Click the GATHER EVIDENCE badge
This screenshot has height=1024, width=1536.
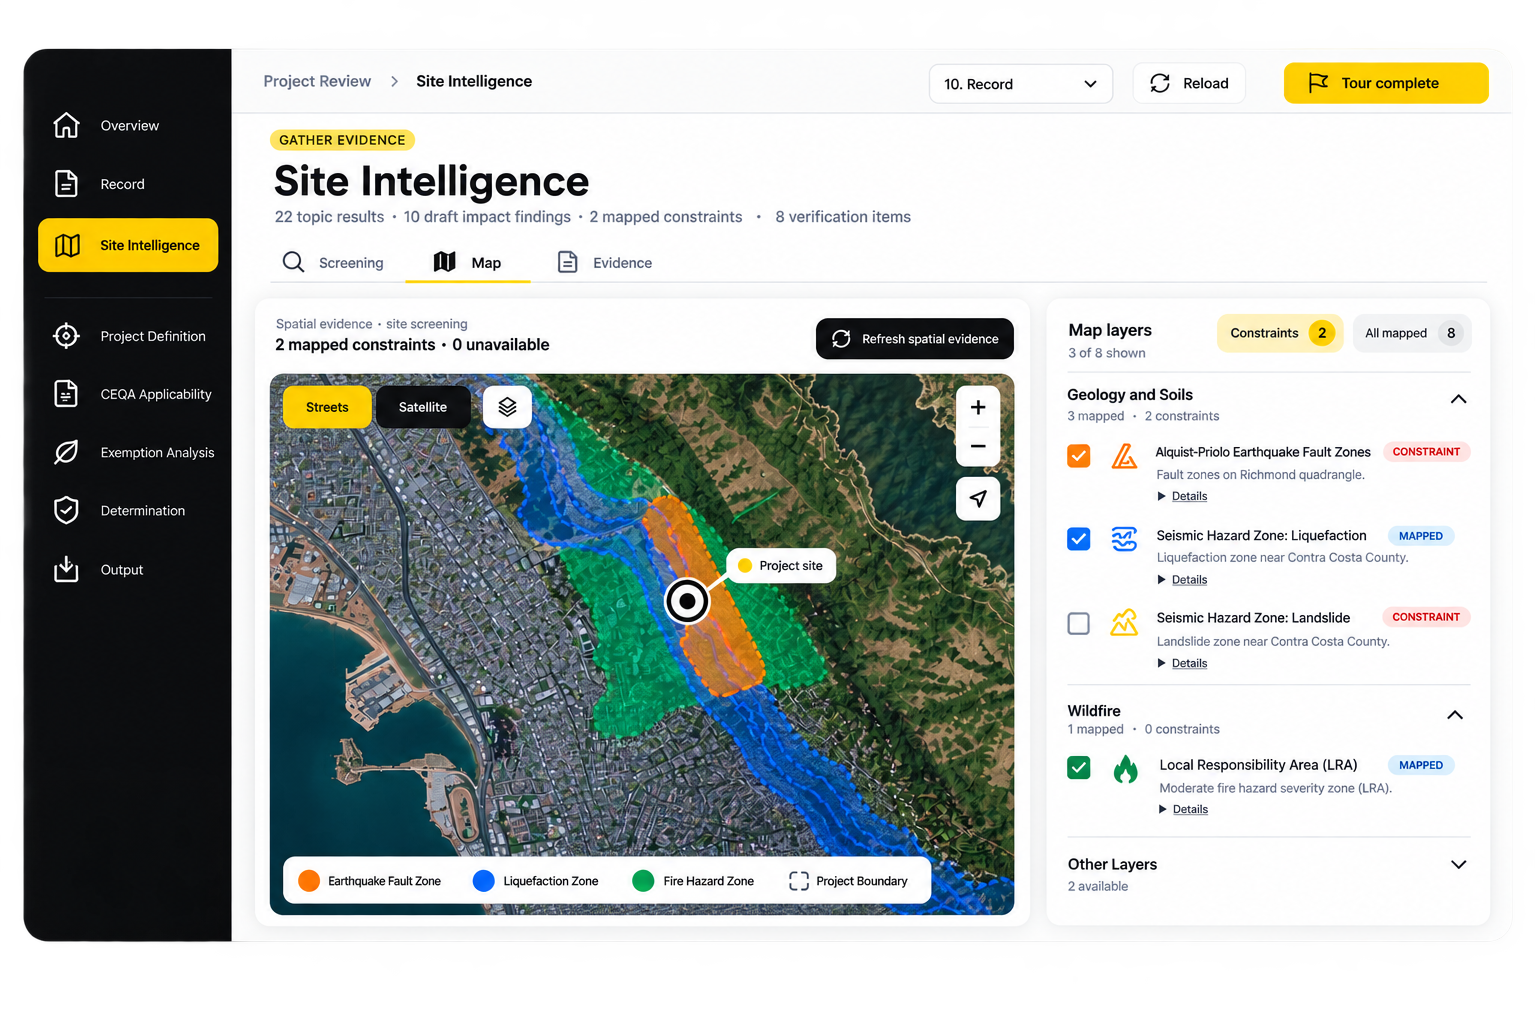(342, 140)
